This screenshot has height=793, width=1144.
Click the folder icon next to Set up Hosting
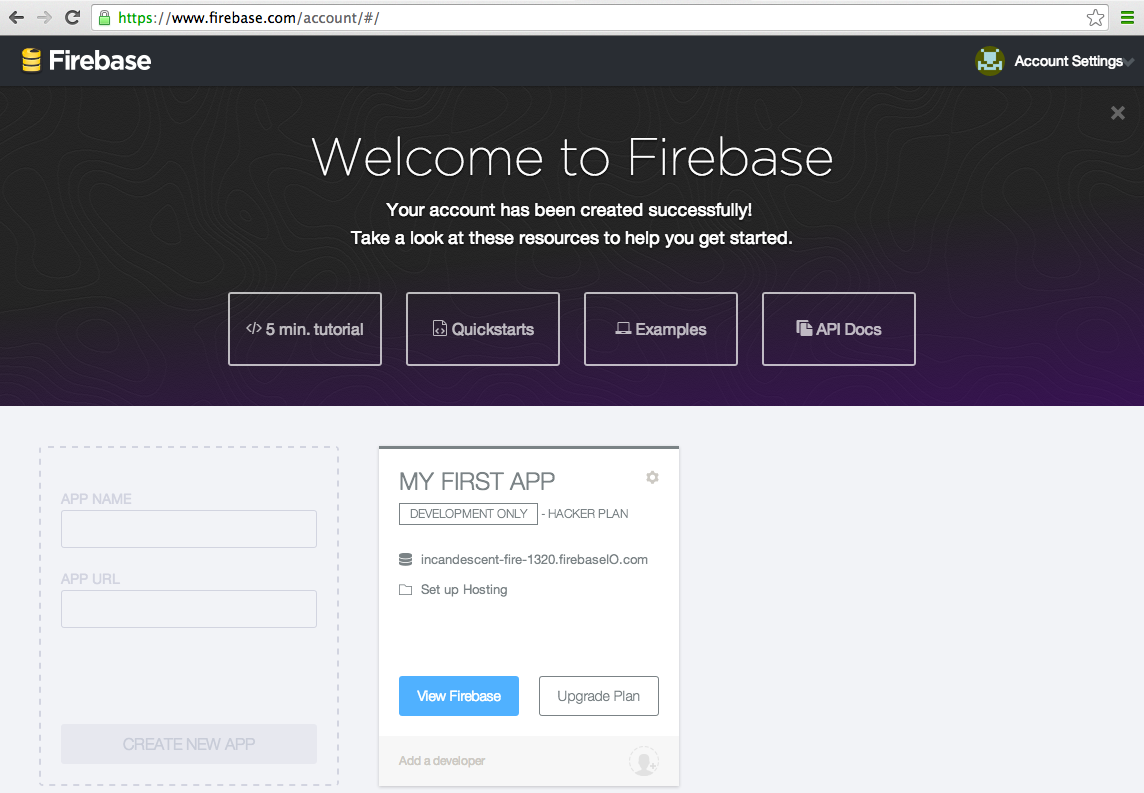[406, 589]
